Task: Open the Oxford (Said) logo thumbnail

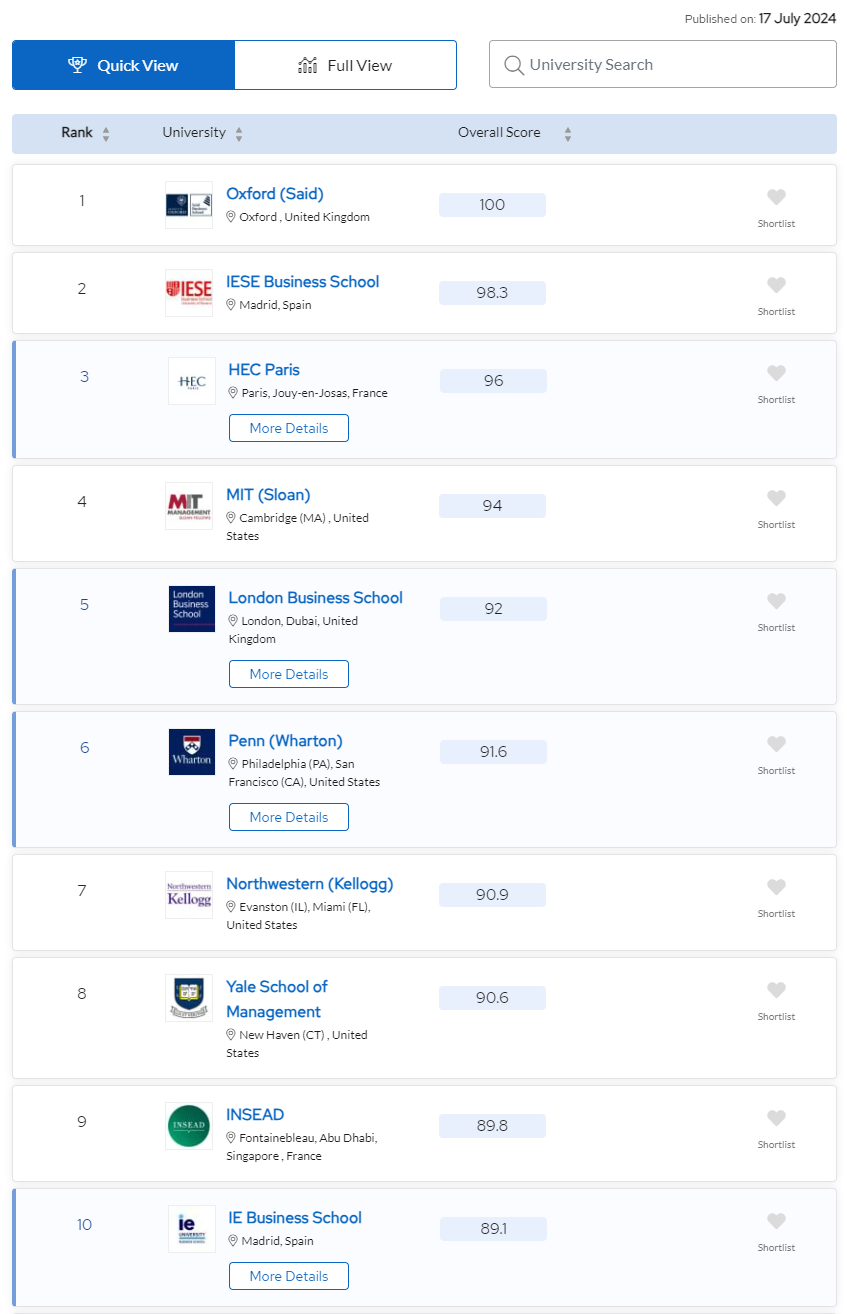Action: tap(189, 205)
